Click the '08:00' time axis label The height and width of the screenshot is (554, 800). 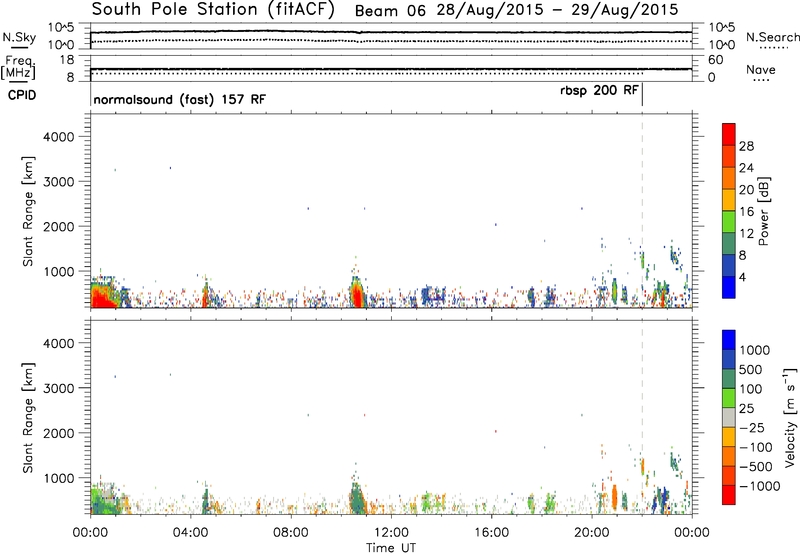(x=290, y=533)
